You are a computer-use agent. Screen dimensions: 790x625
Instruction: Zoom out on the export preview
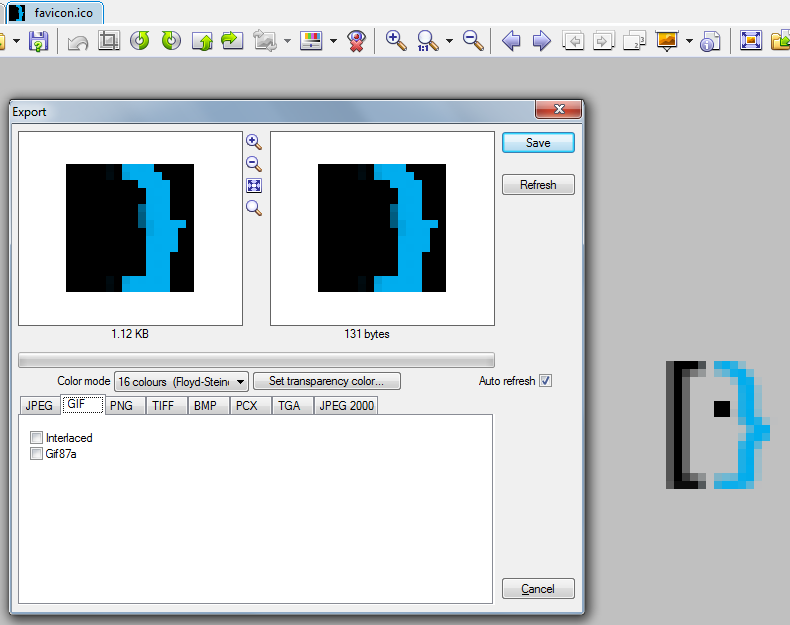[254, 164]
